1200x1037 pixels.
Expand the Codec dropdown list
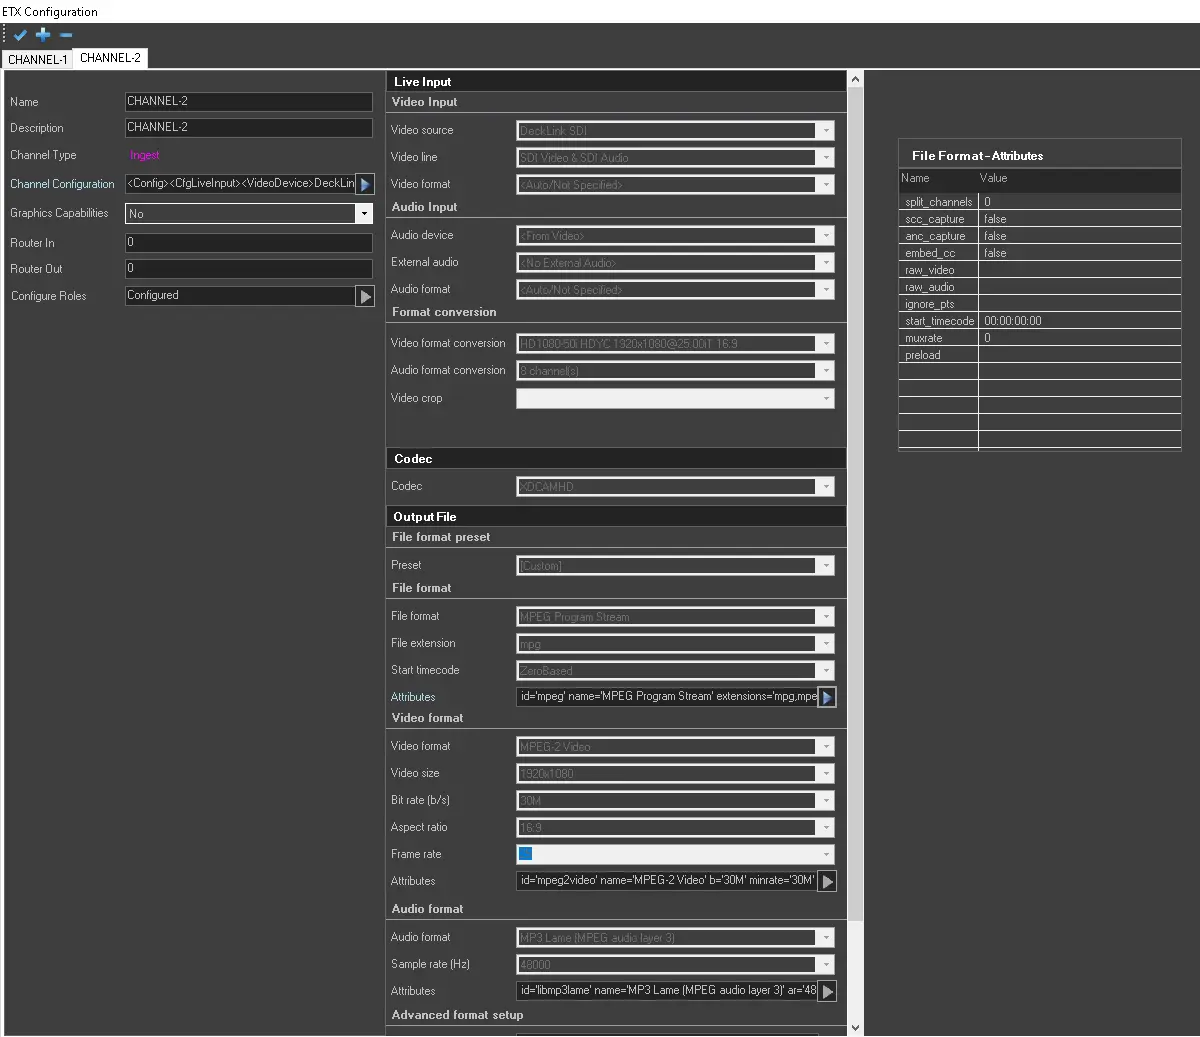(825, 487)
